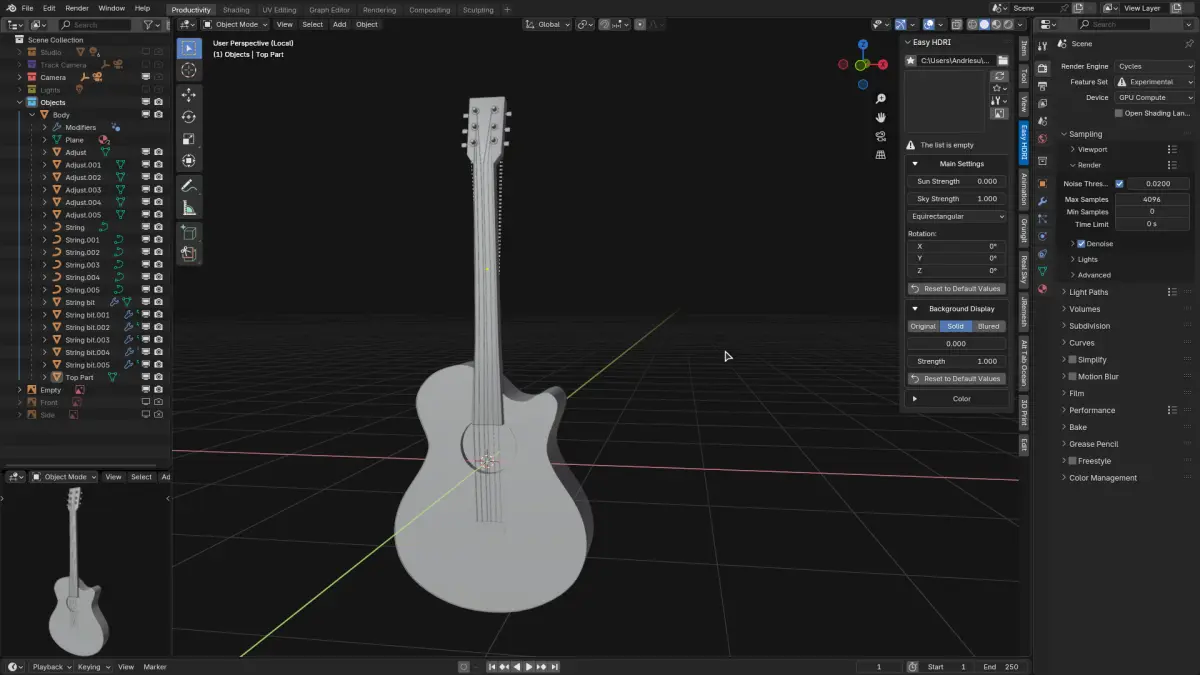Enable the Motion Blur checkbox
This screenshot has height=675, width=1200.
tap(1073, 377)
